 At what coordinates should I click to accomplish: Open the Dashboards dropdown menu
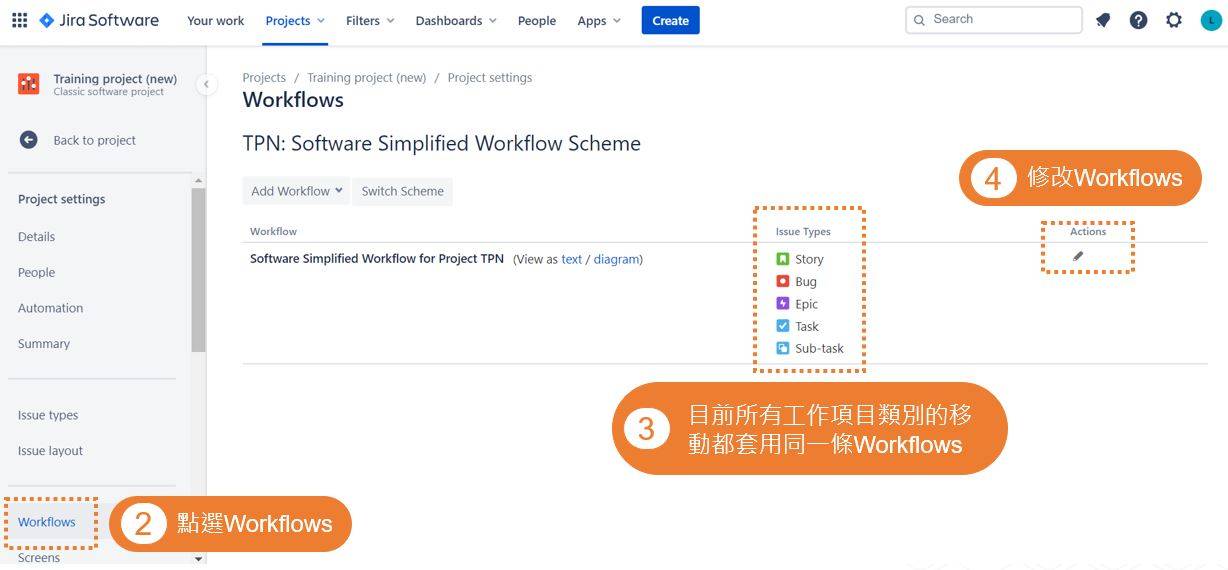(x=456, y=21)
